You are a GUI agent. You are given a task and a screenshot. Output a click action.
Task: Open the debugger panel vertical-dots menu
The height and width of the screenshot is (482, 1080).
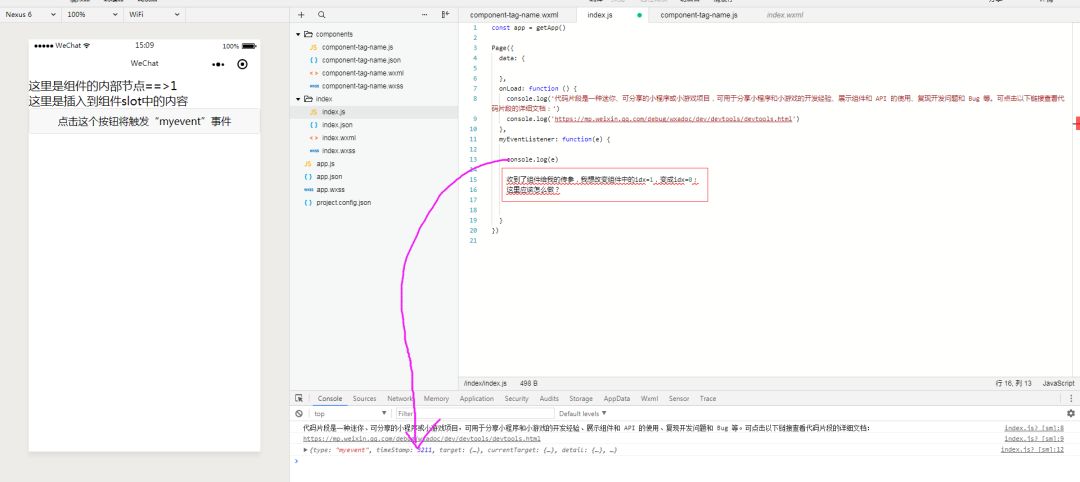1071,398
